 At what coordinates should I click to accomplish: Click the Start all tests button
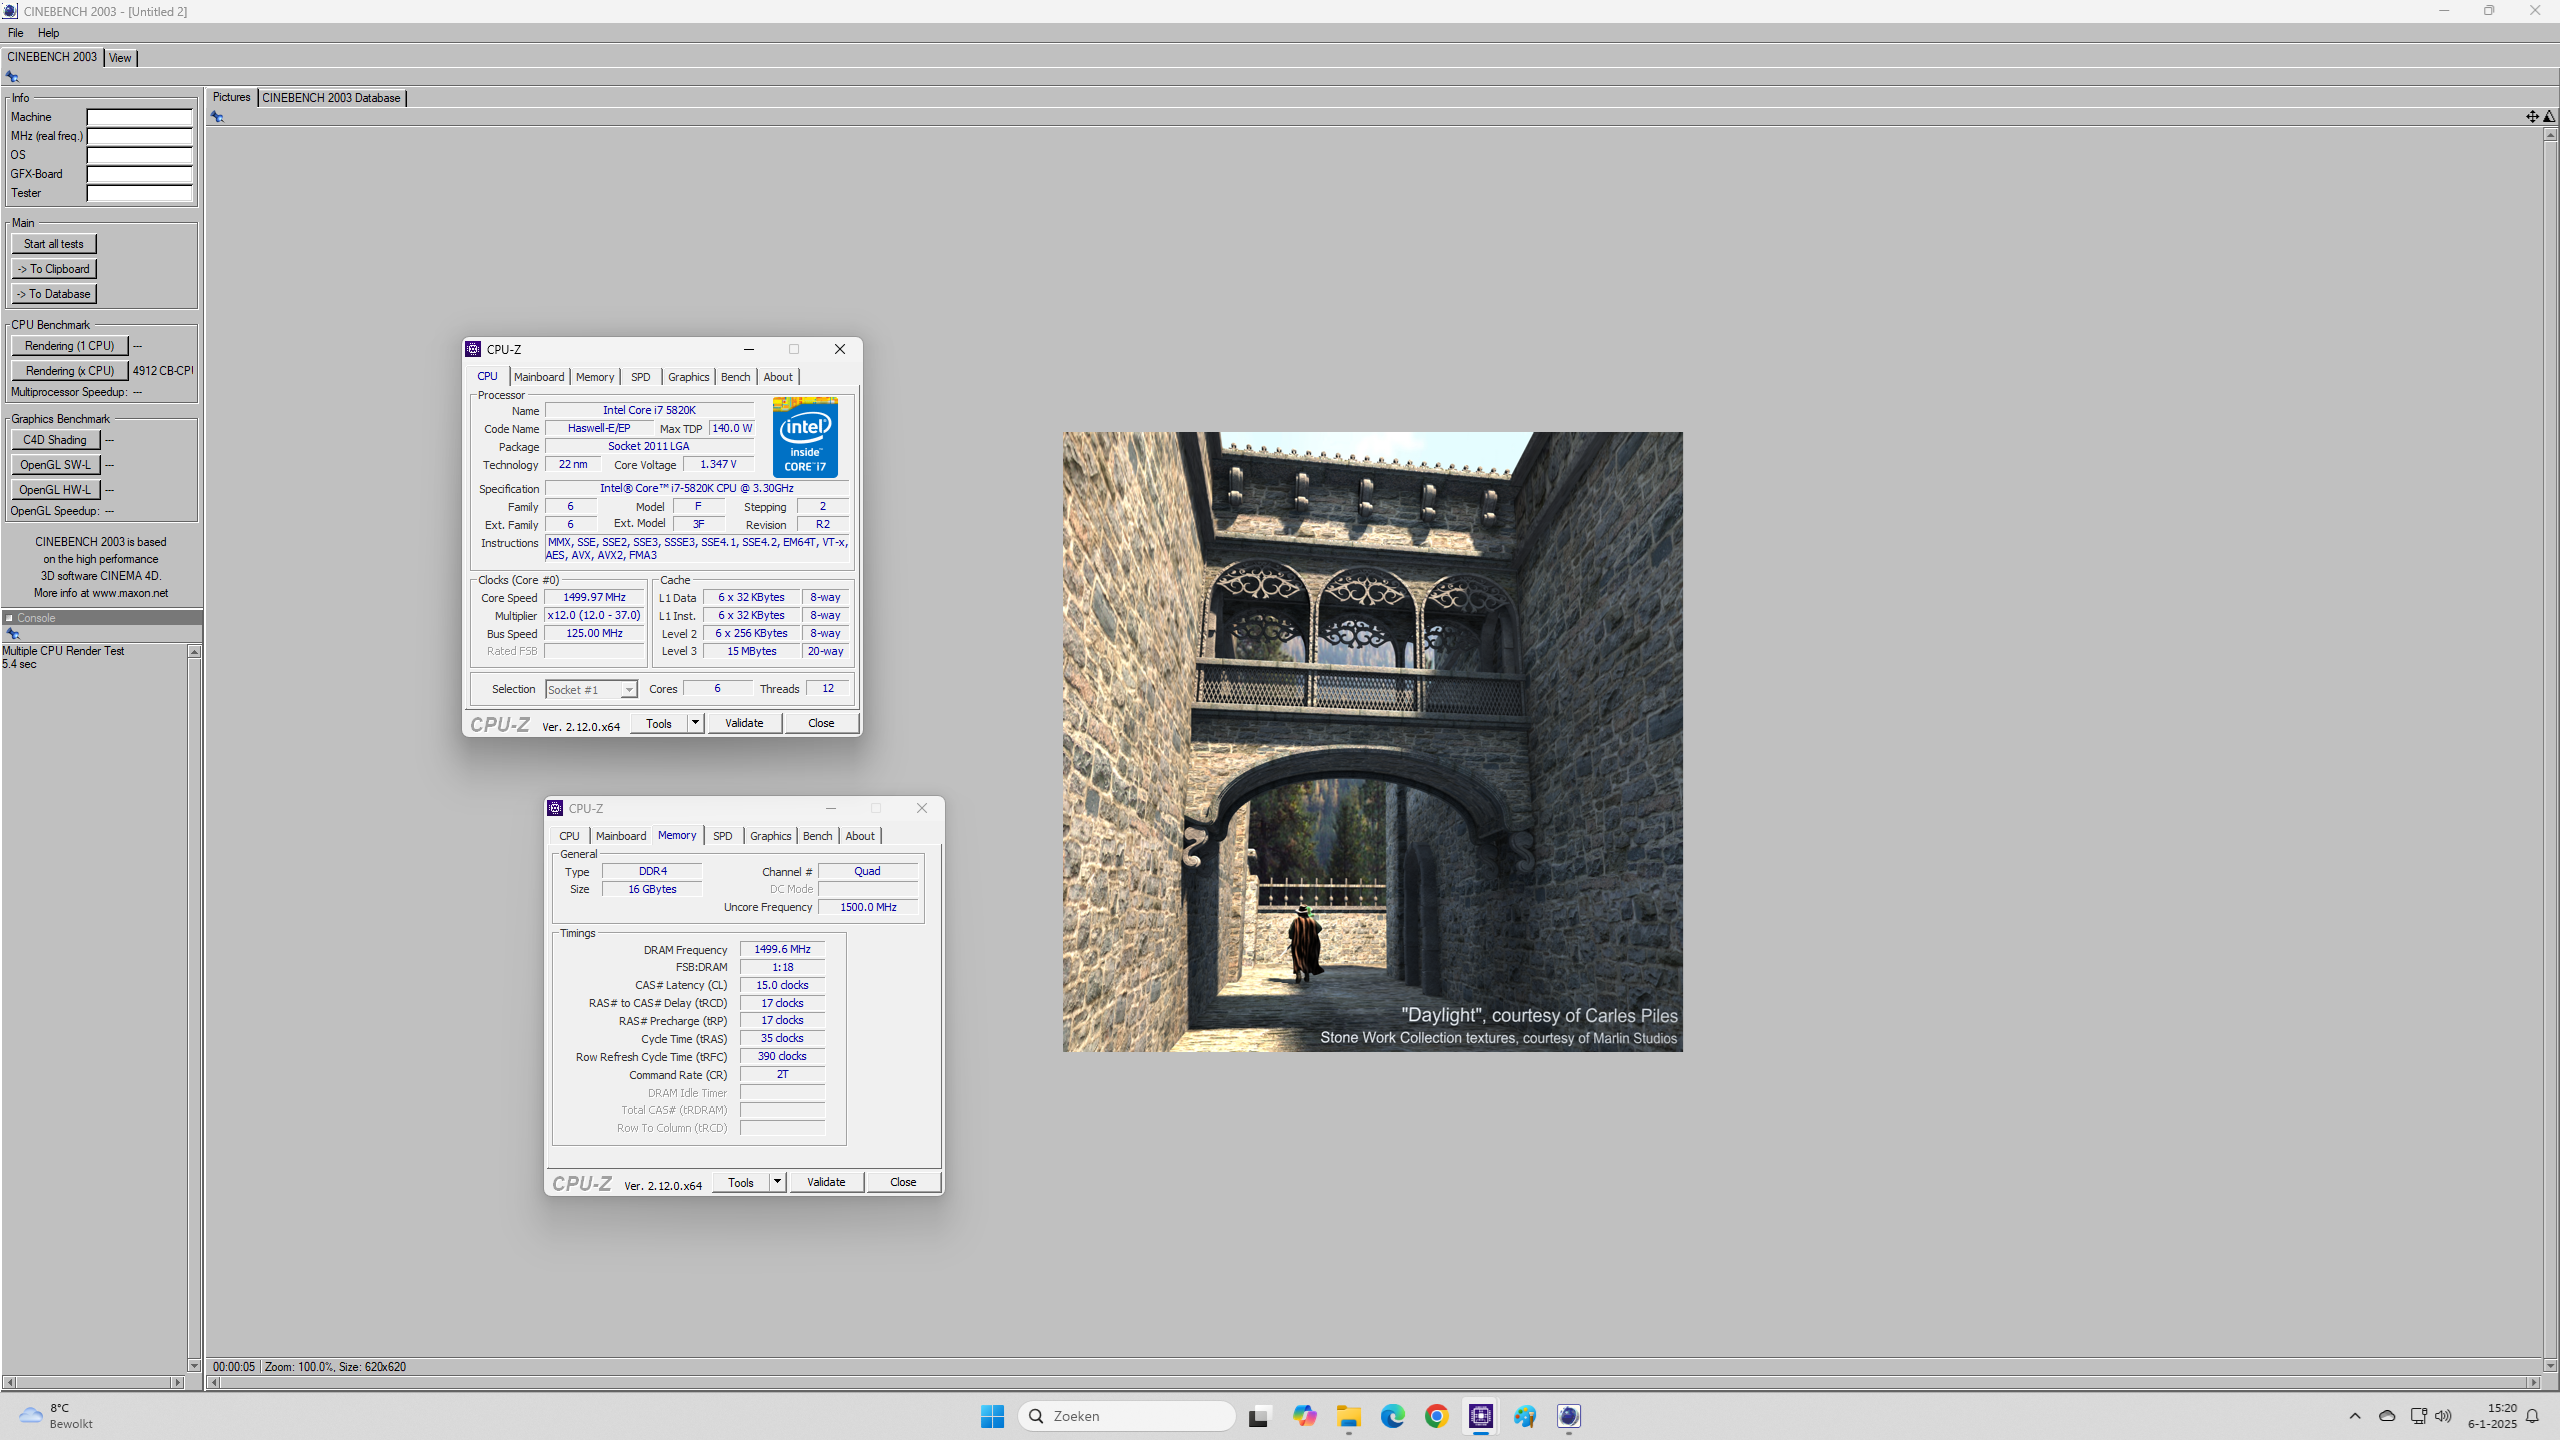54,244
